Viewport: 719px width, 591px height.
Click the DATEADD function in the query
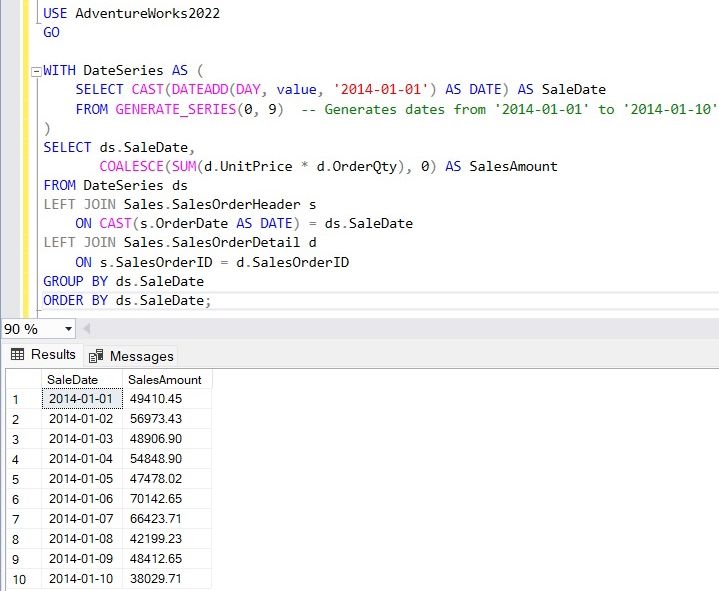[x=199, y=89]
